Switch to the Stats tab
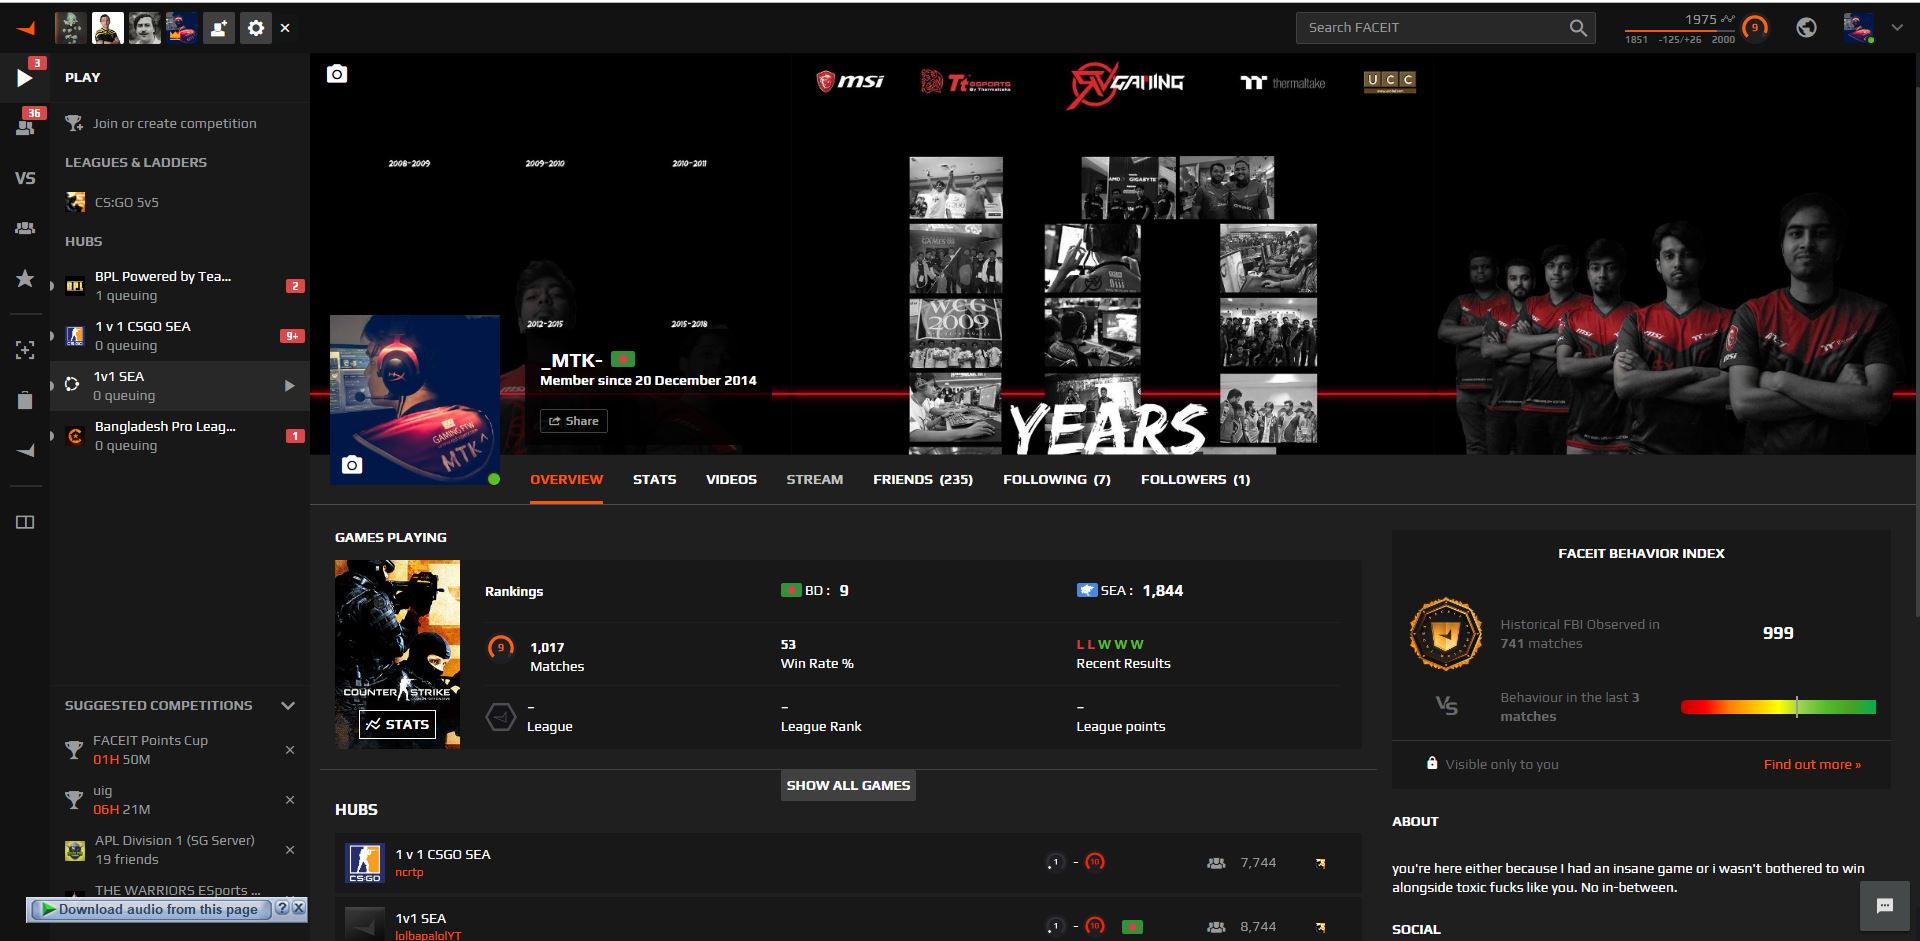This screenshot has height=941, width=1920. click(655, 480)
